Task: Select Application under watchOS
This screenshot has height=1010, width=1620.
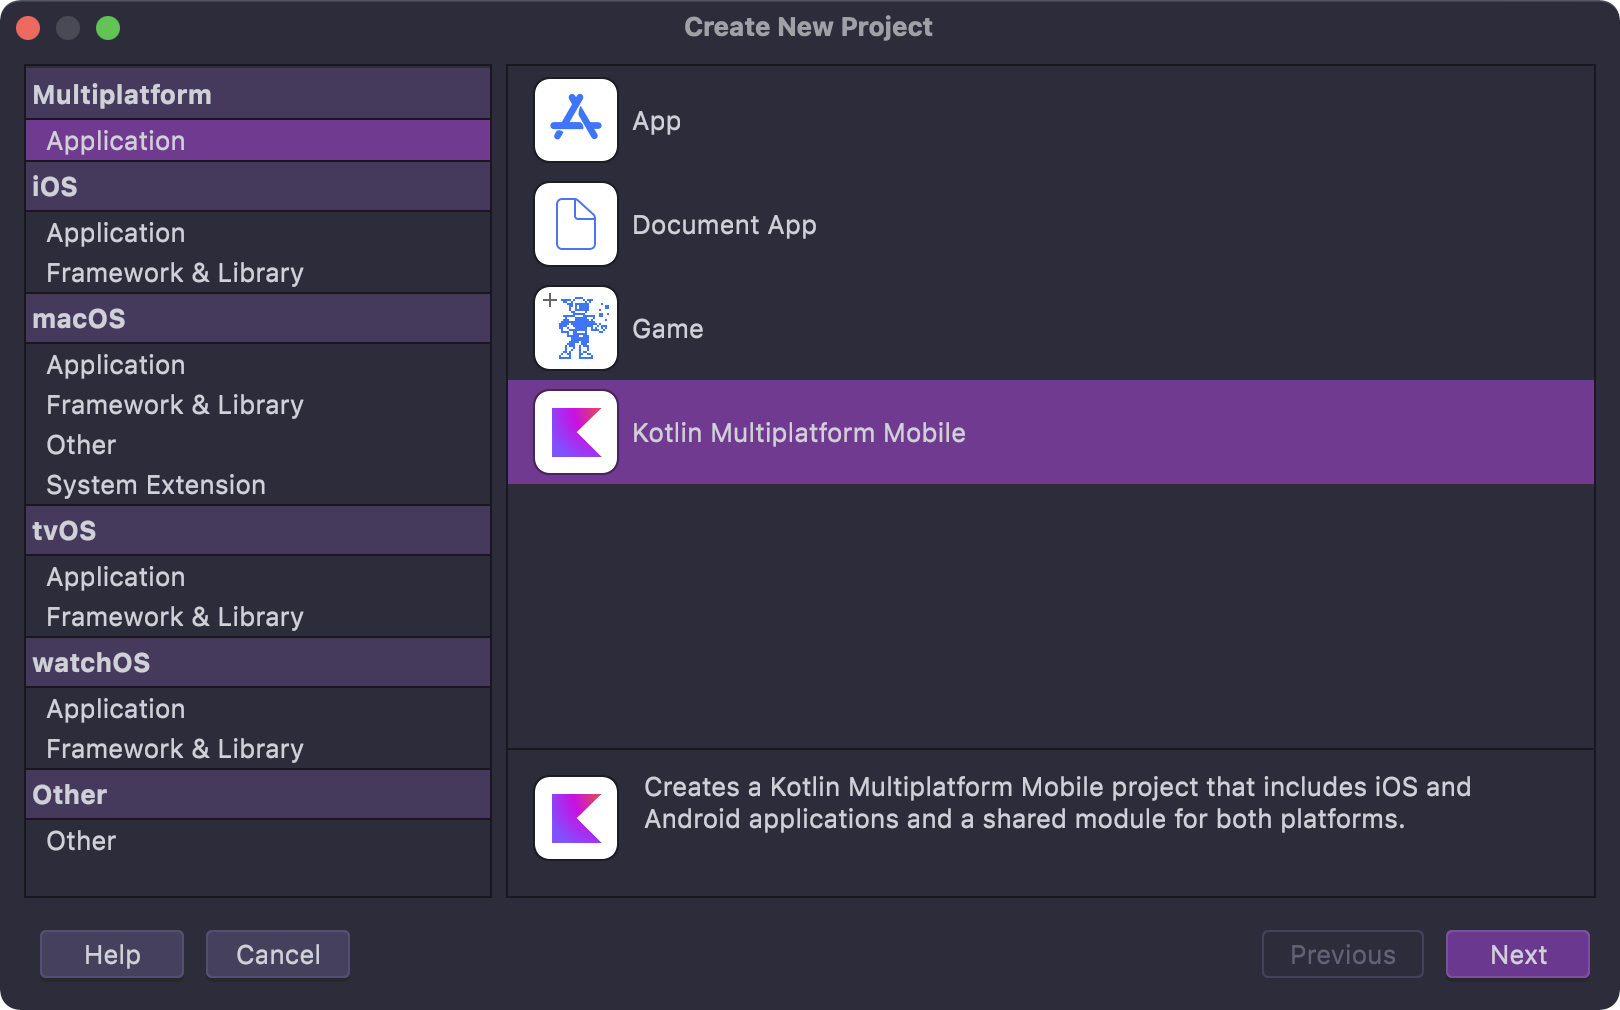Action: coord(258,709)
